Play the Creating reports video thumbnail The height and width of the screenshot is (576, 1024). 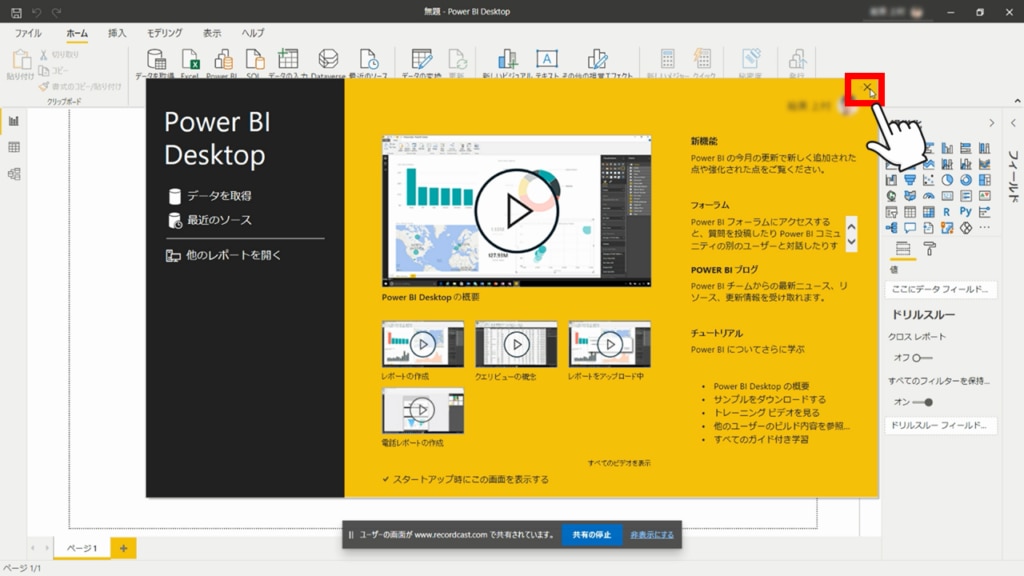click(423, 344)
